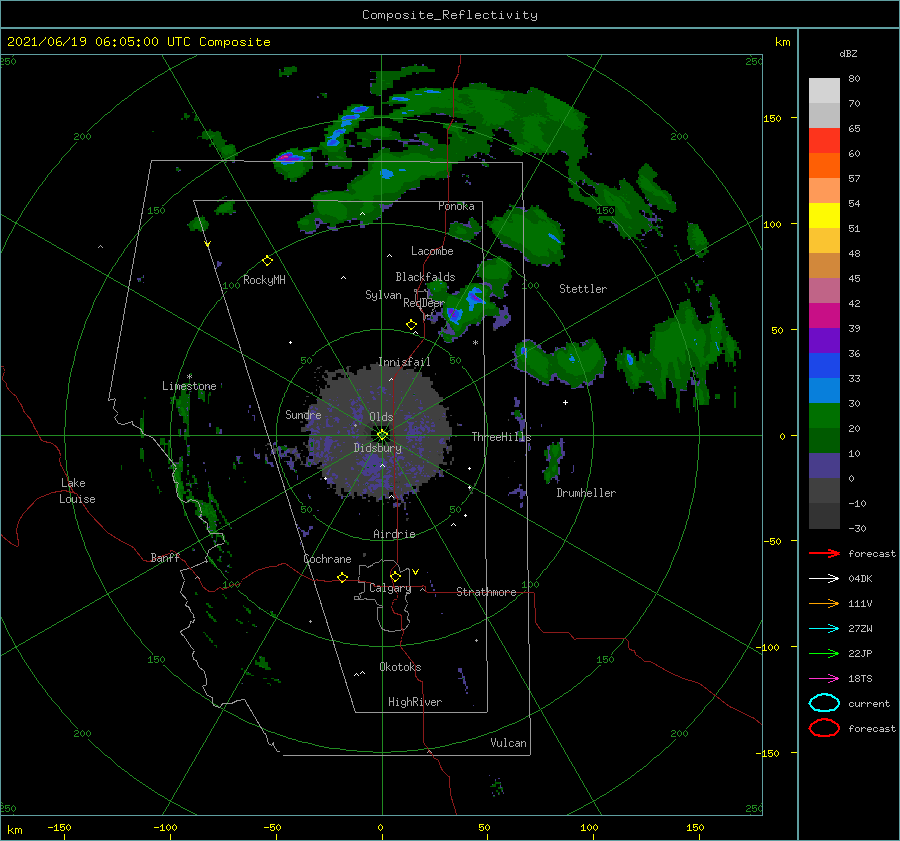The image size is (900, 841).
Task: Click the Limestone label
Action: [189, 386]
